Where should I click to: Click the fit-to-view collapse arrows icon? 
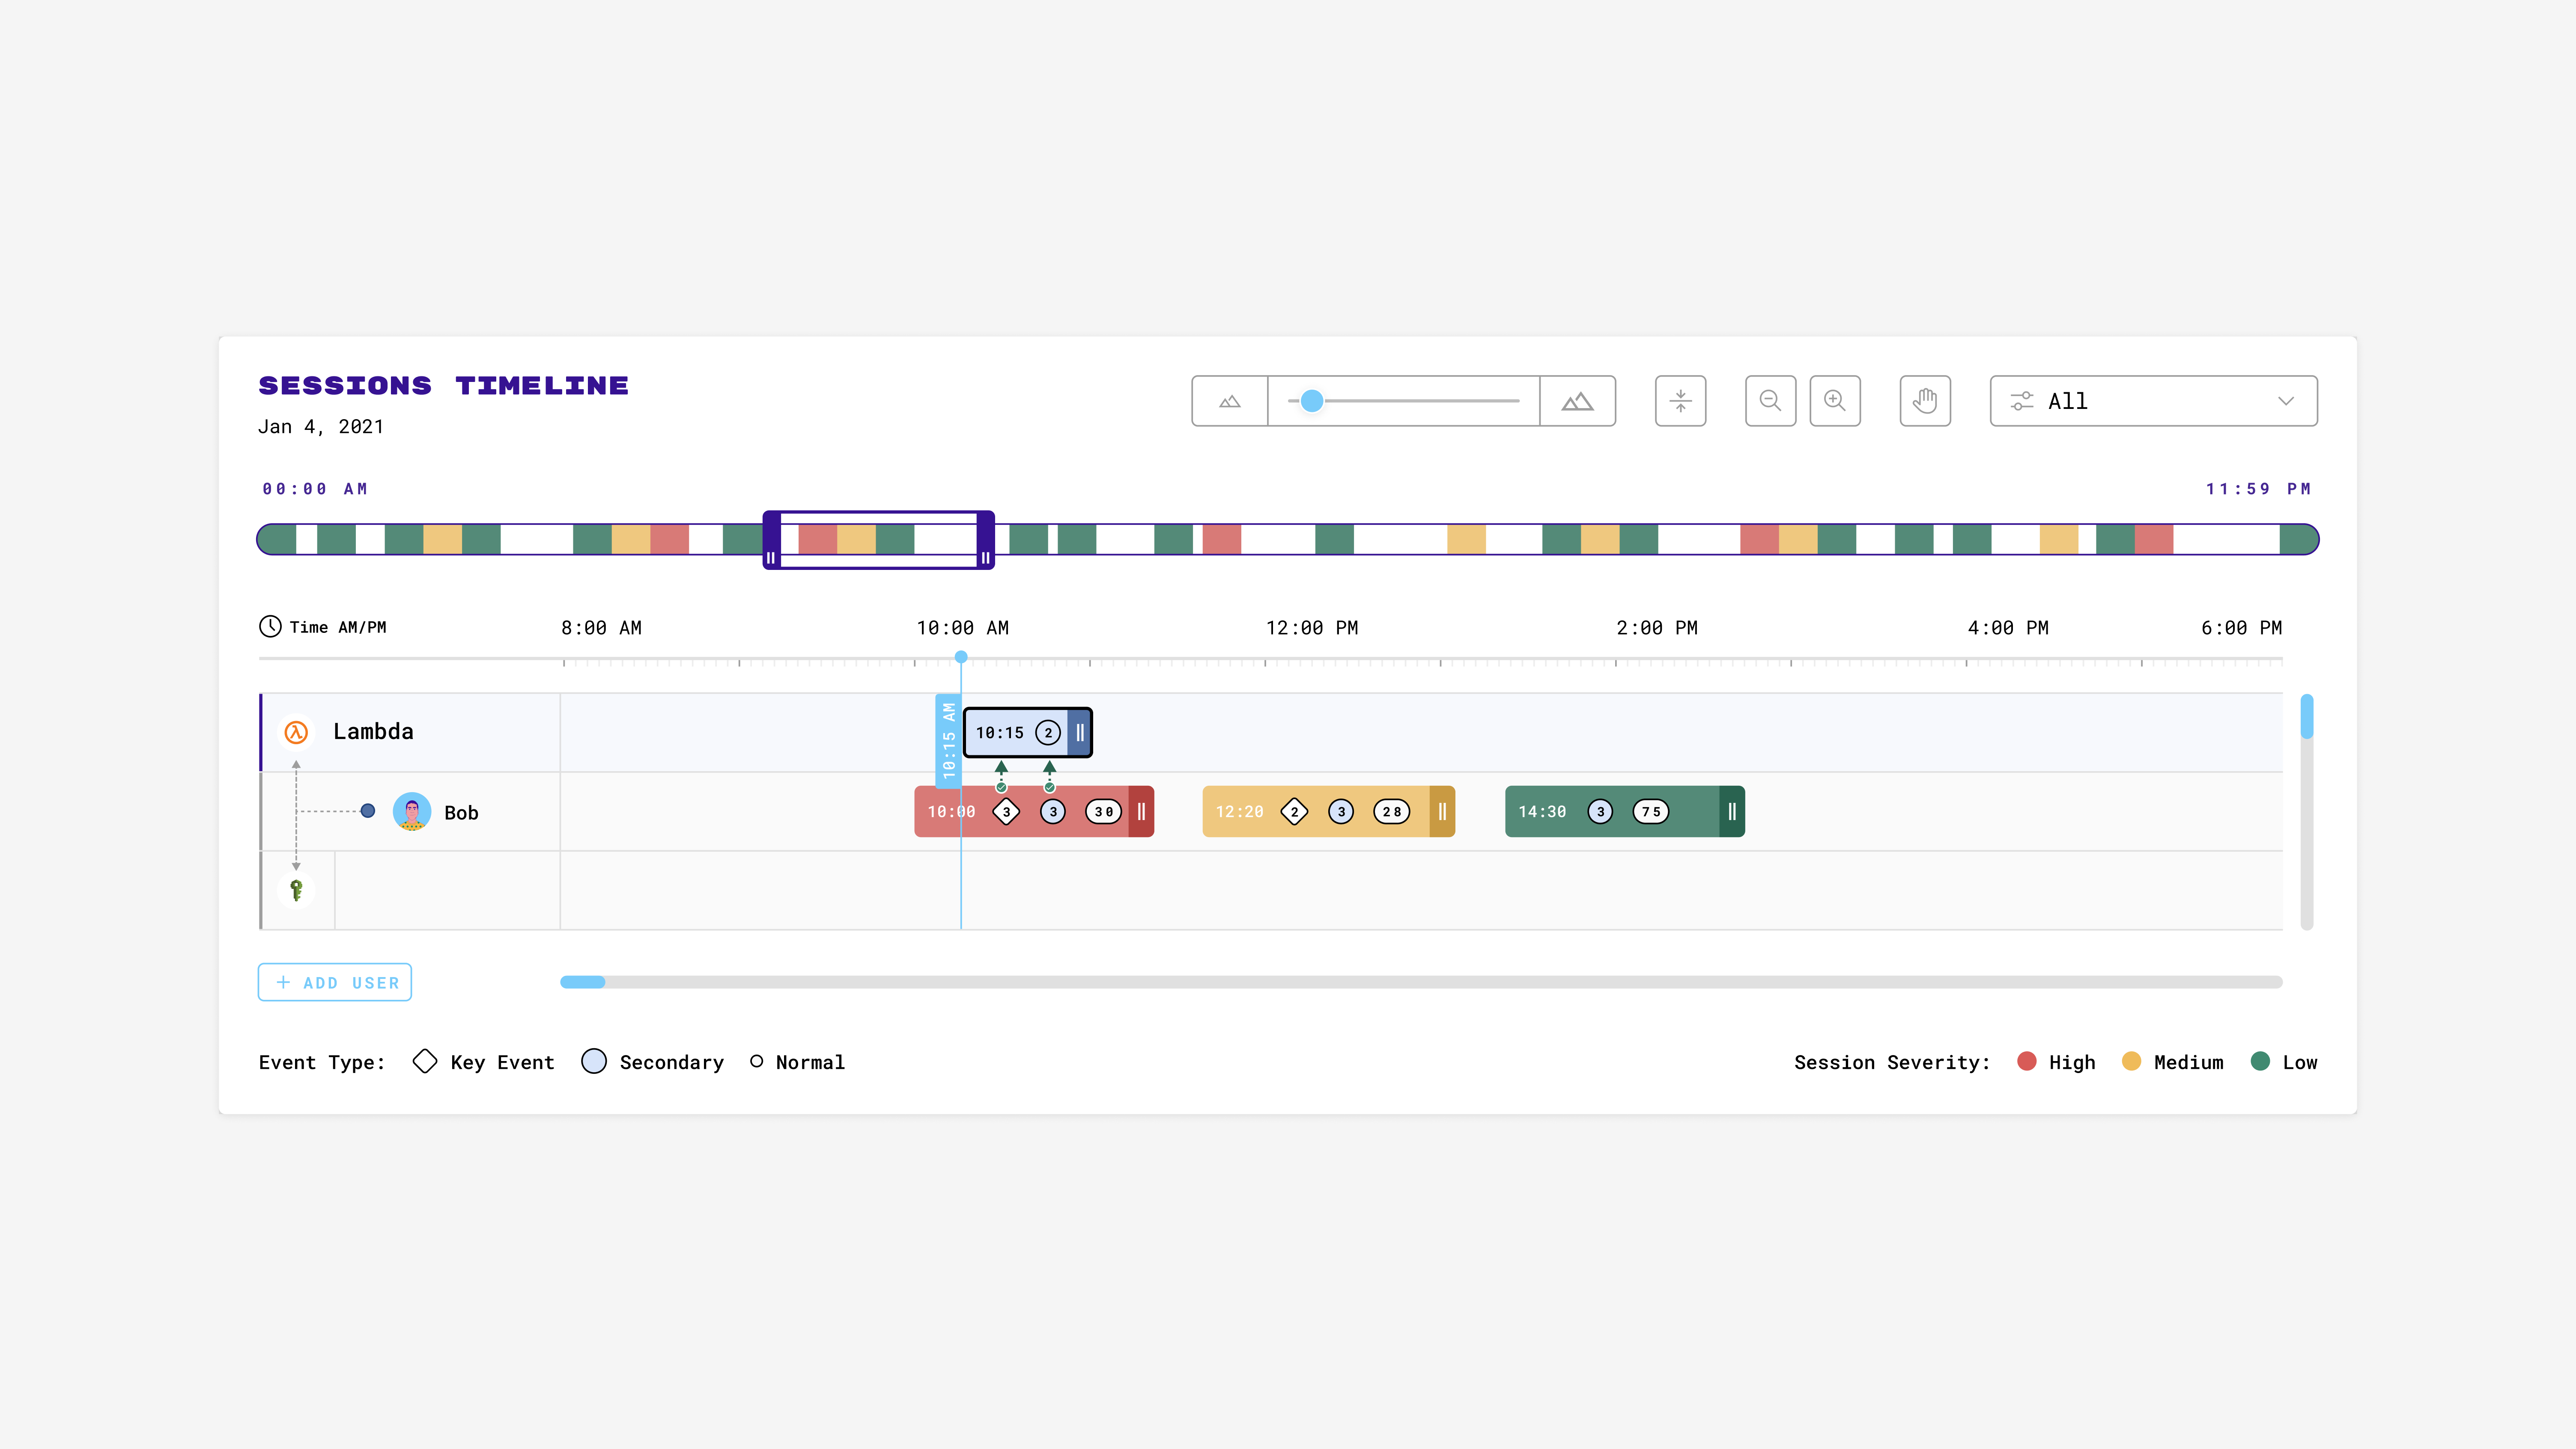tap(1680, 401)
